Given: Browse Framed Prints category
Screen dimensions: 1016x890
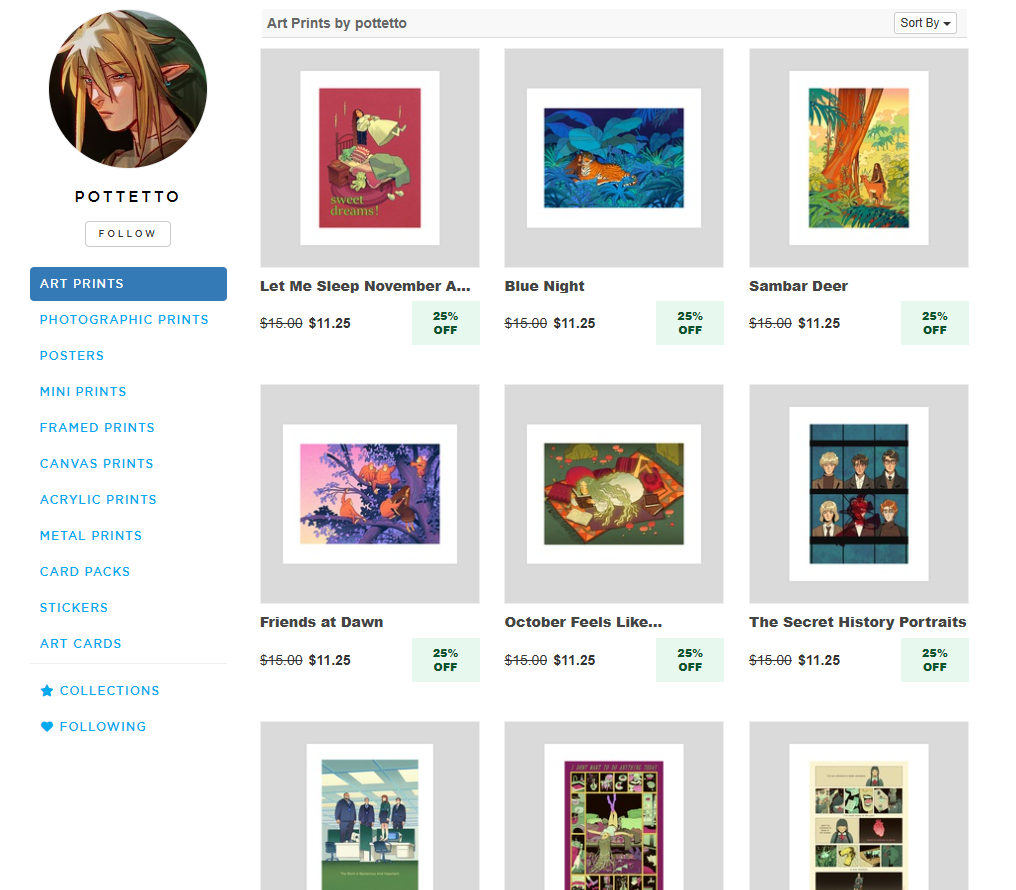Looking at the screenshot, I should [97, 428].
